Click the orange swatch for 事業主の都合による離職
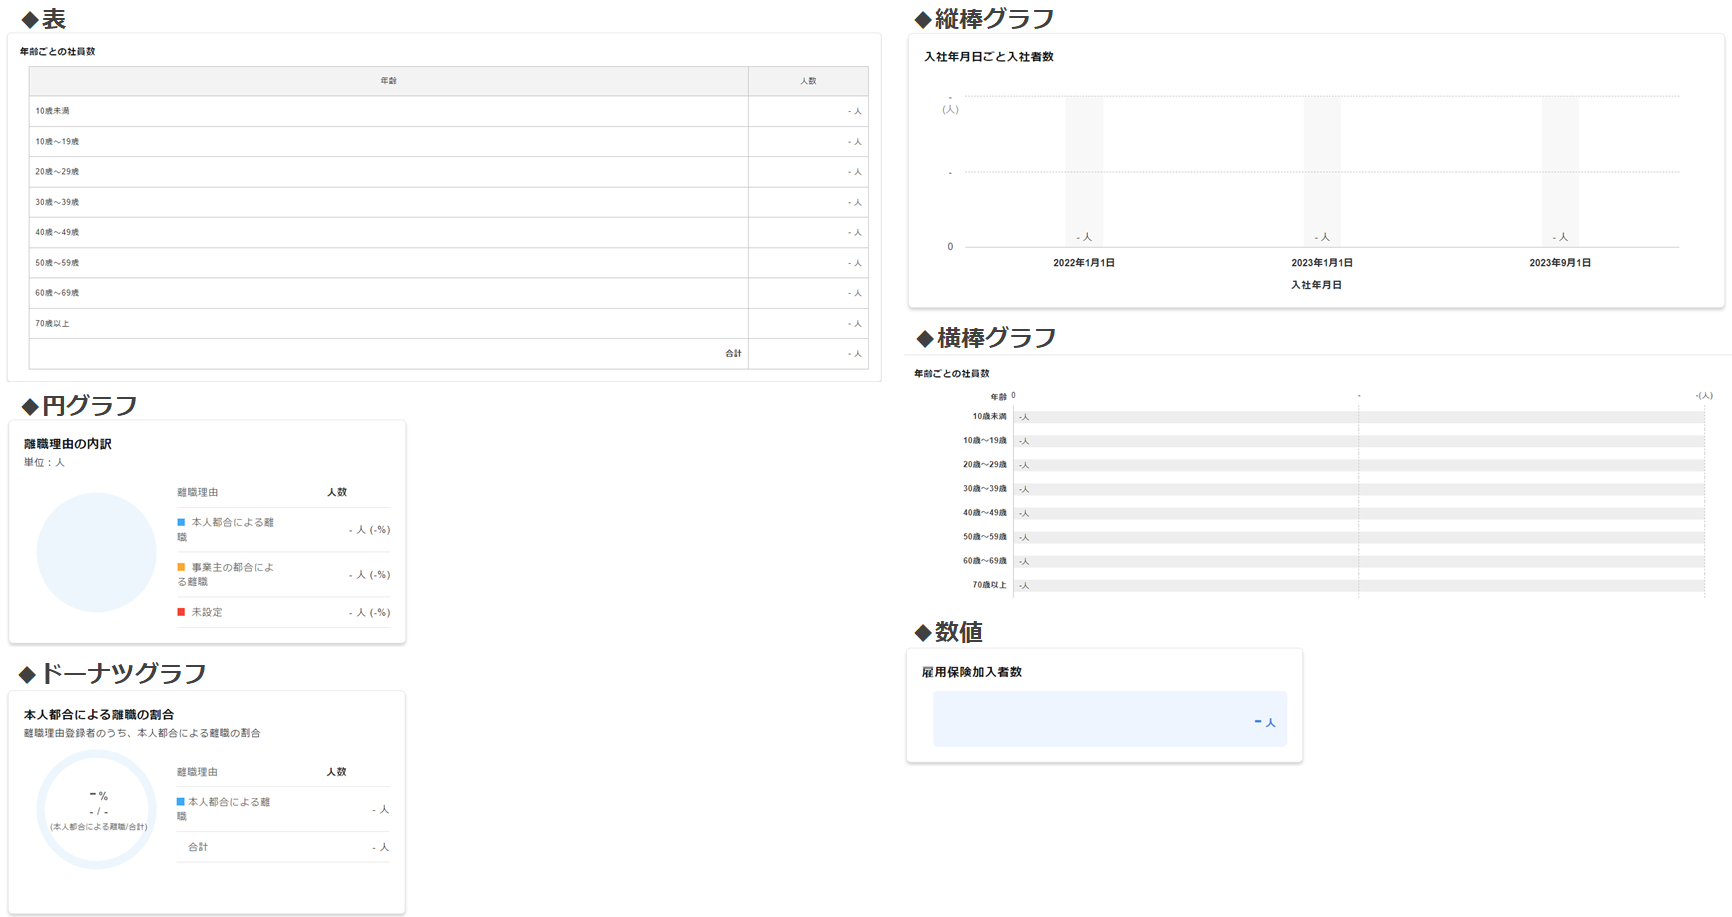Viewport: 1732px width, 917px height. click(x=181, y=567)
